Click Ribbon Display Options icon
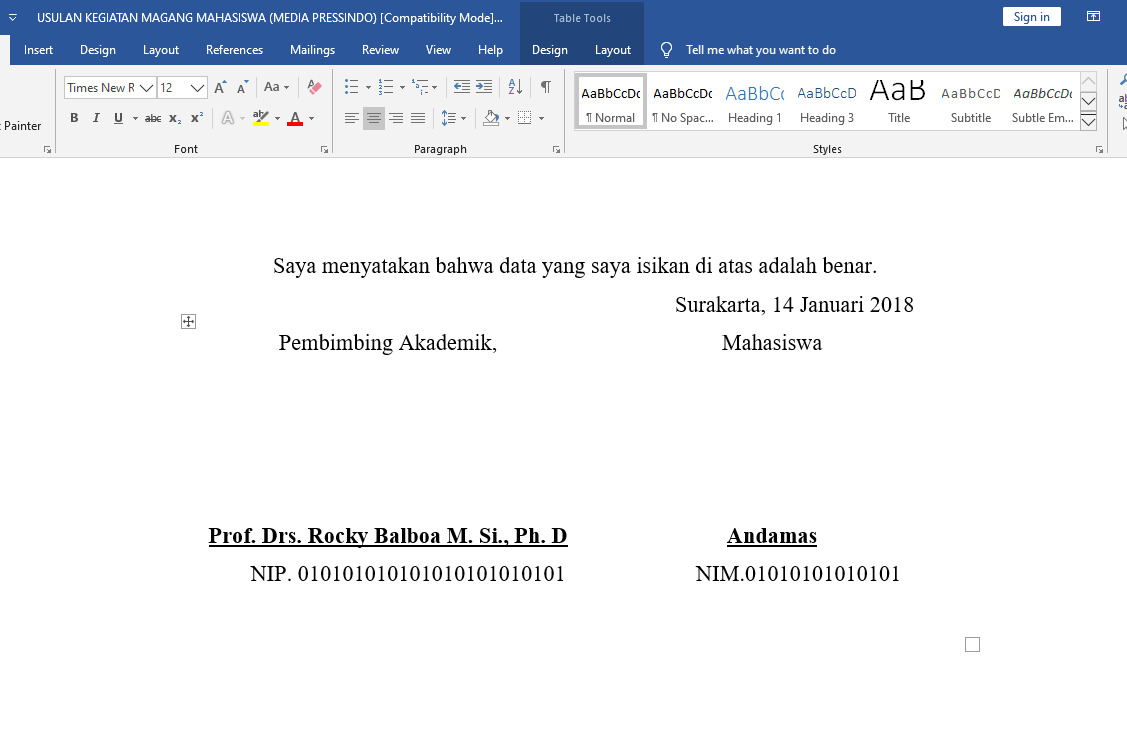Screen dimensions: 1127x740 pos(1093,17)
